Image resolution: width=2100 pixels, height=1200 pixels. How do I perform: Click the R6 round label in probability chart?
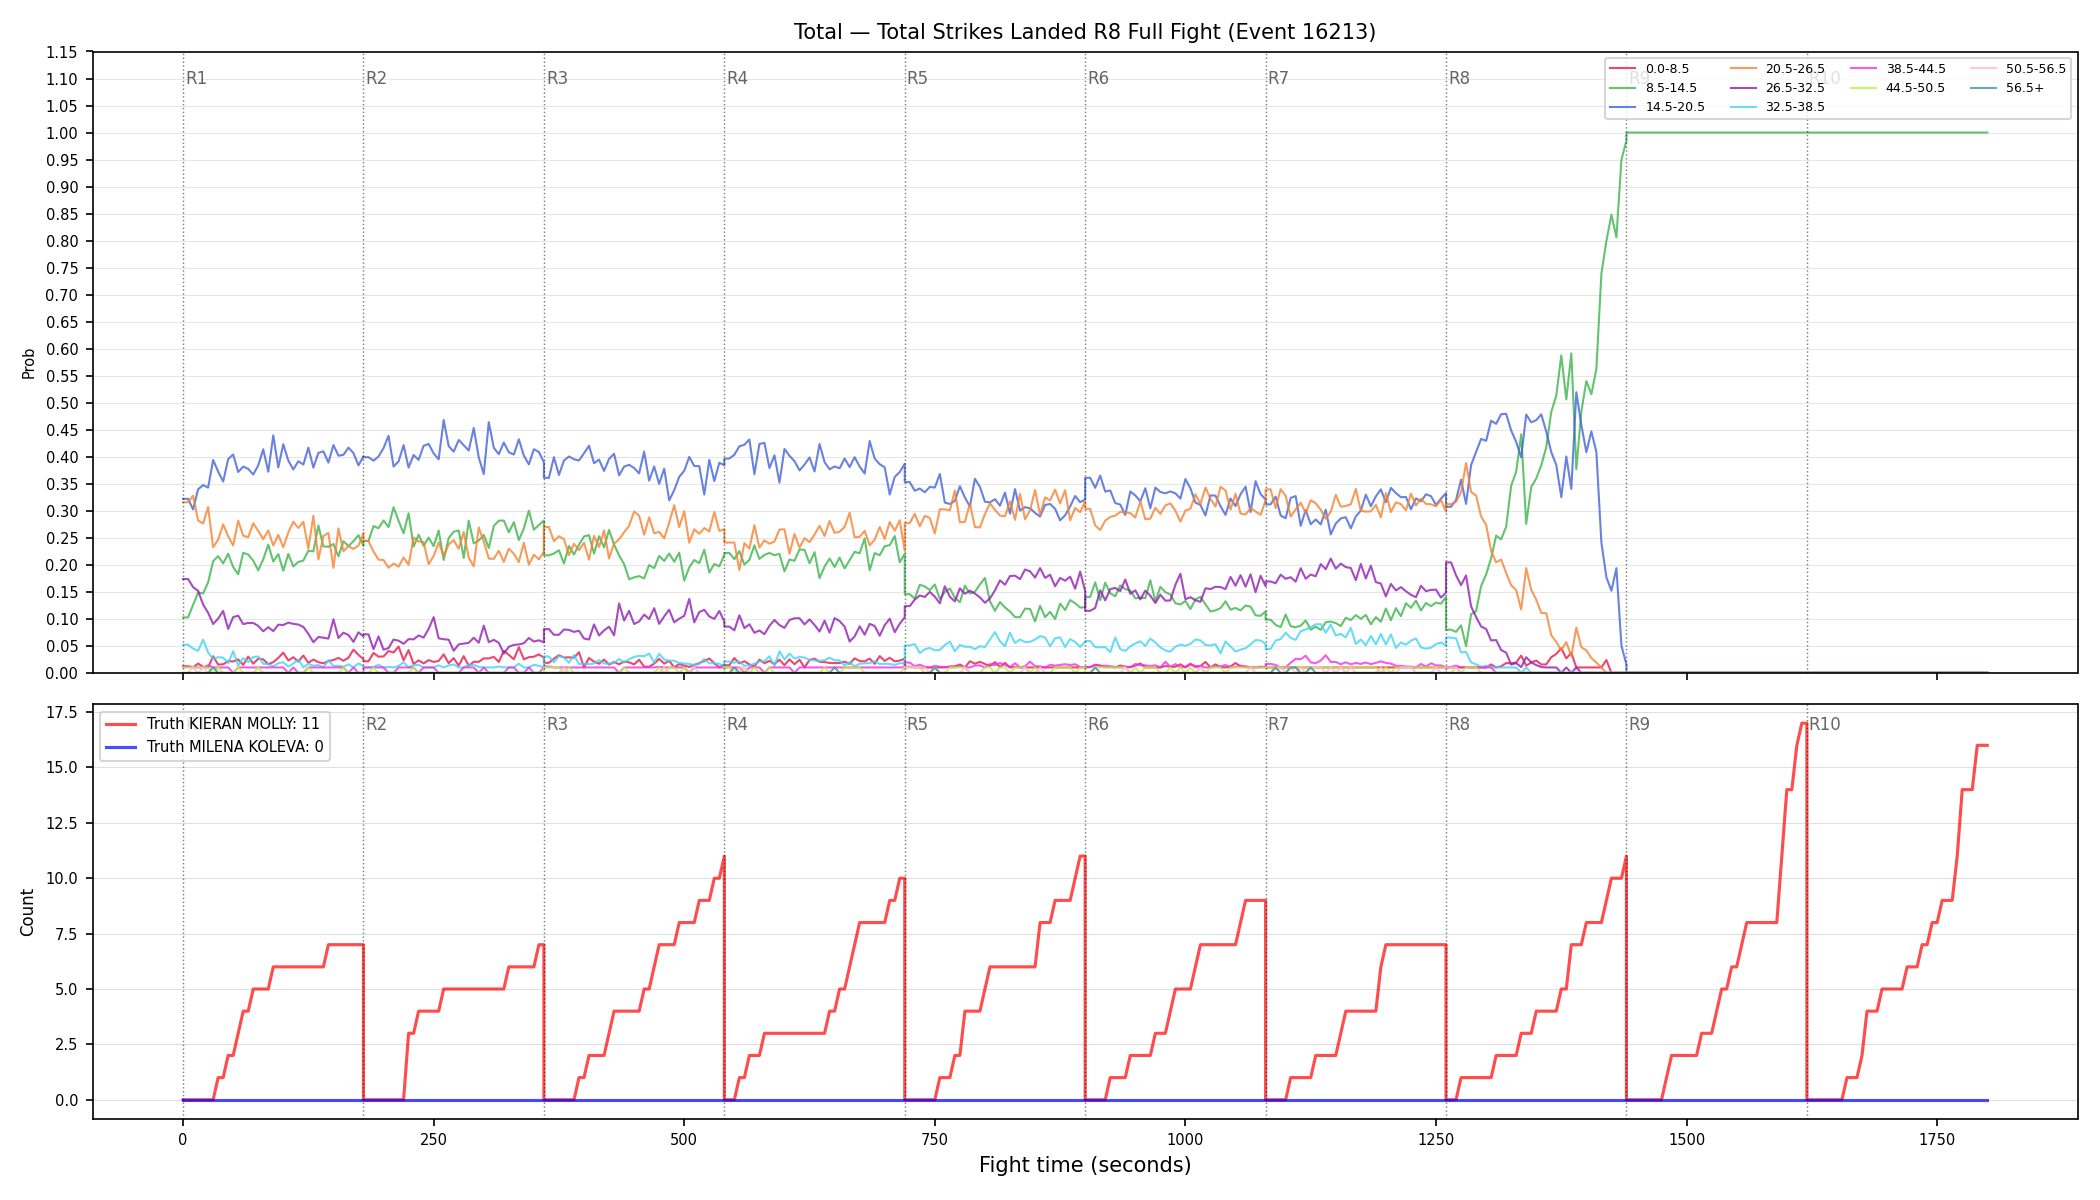[x=1098, y=78]
